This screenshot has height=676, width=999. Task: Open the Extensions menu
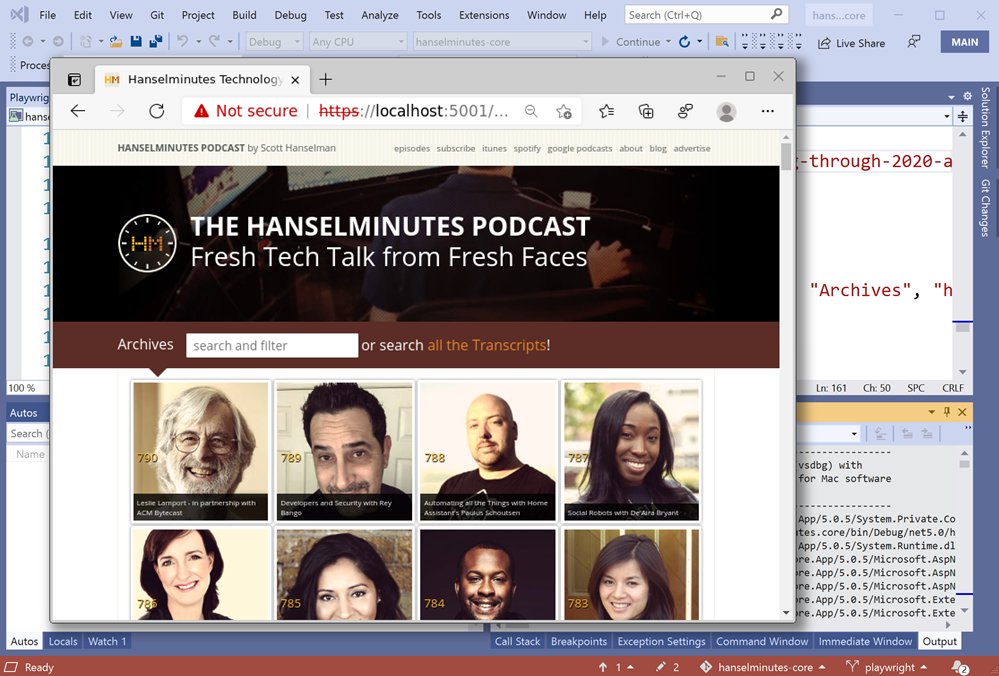(x=484, y=15)
